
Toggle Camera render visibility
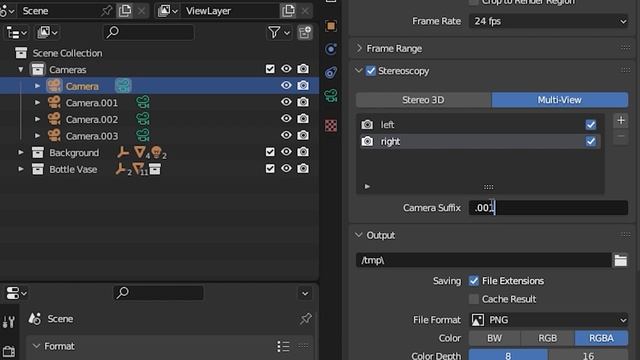(303, 85)
